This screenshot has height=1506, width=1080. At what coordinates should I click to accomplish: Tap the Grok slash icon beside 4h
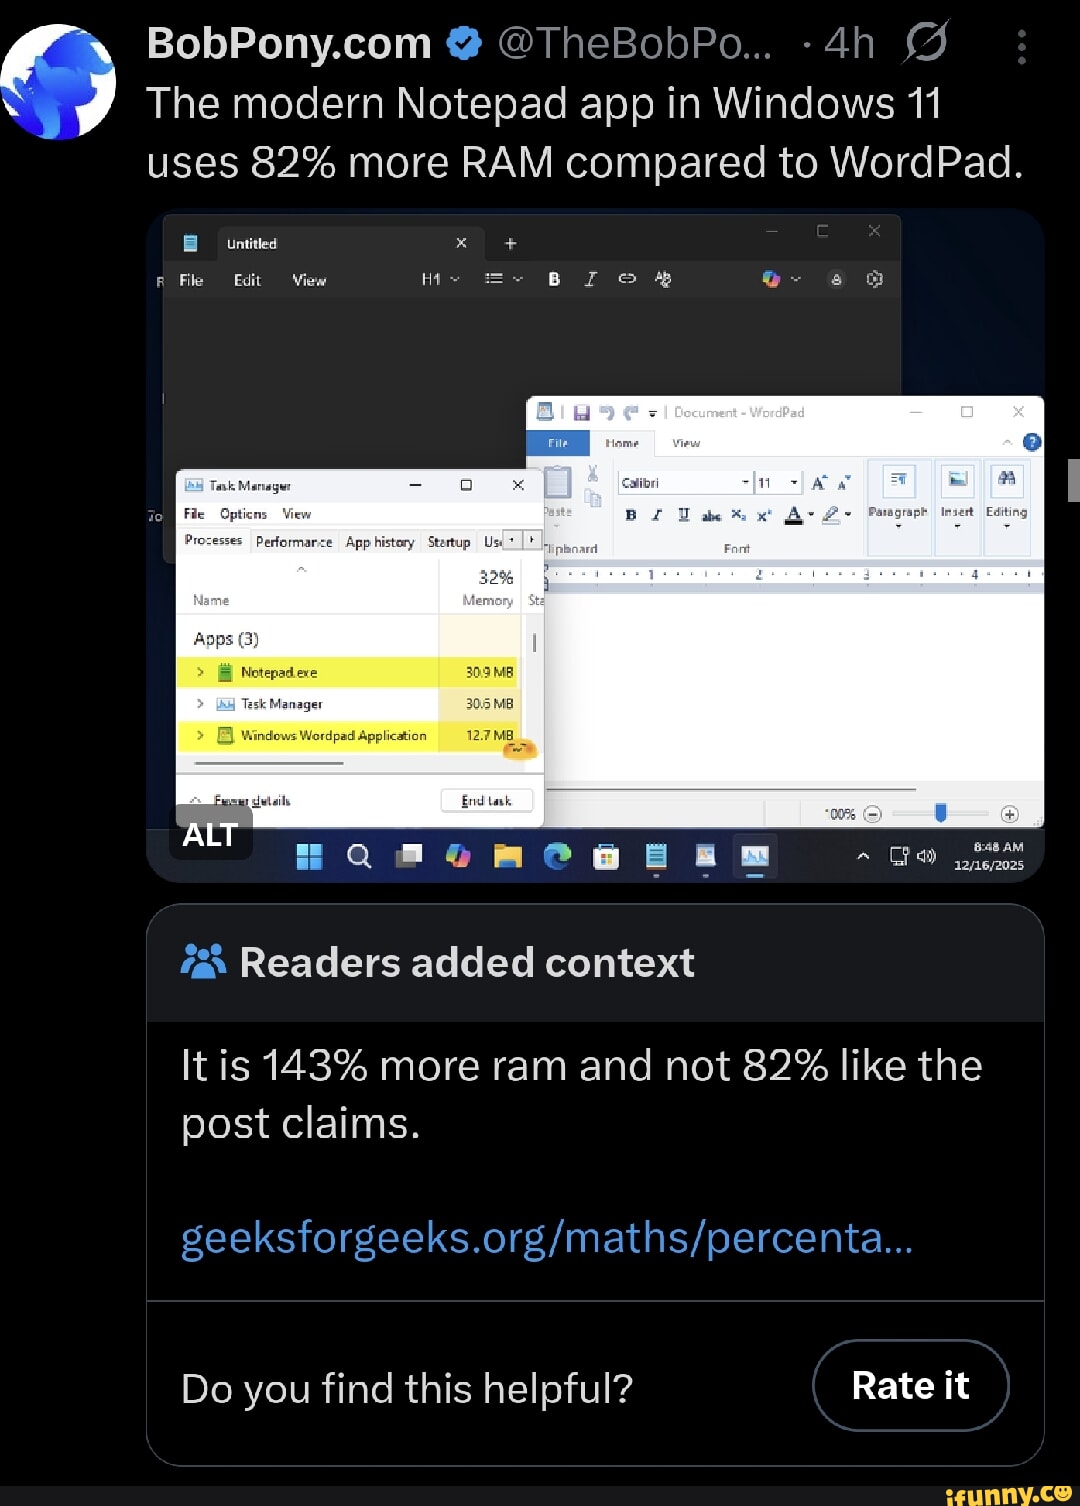point(926,43)
